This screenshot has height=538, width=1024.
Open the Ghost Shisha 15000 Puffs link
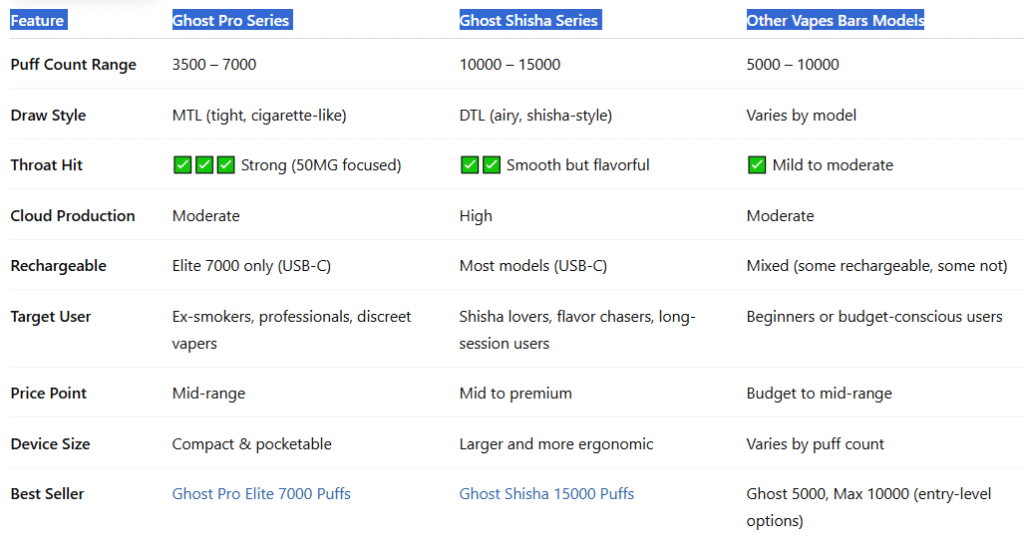[x=547, y=494]
